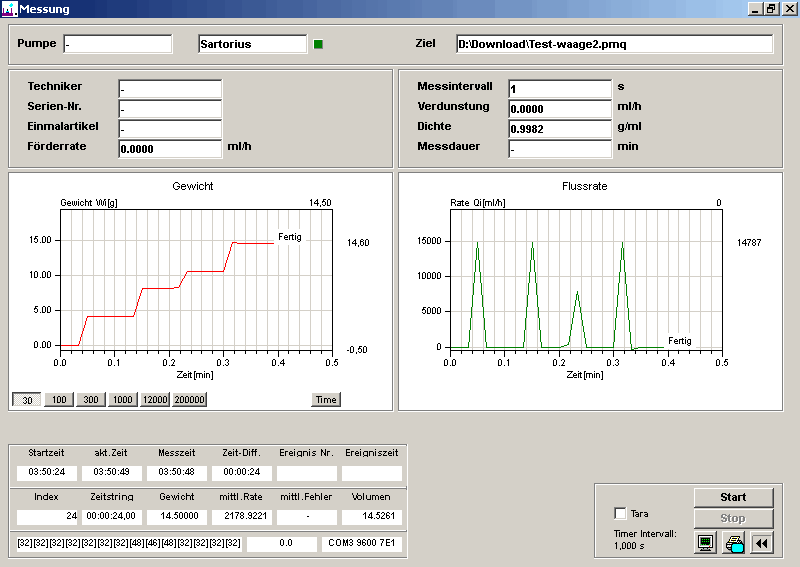Viewport: 800px width, 567px height.
Task: Click the Dichte input field
Action: click(x=560, y=129)
